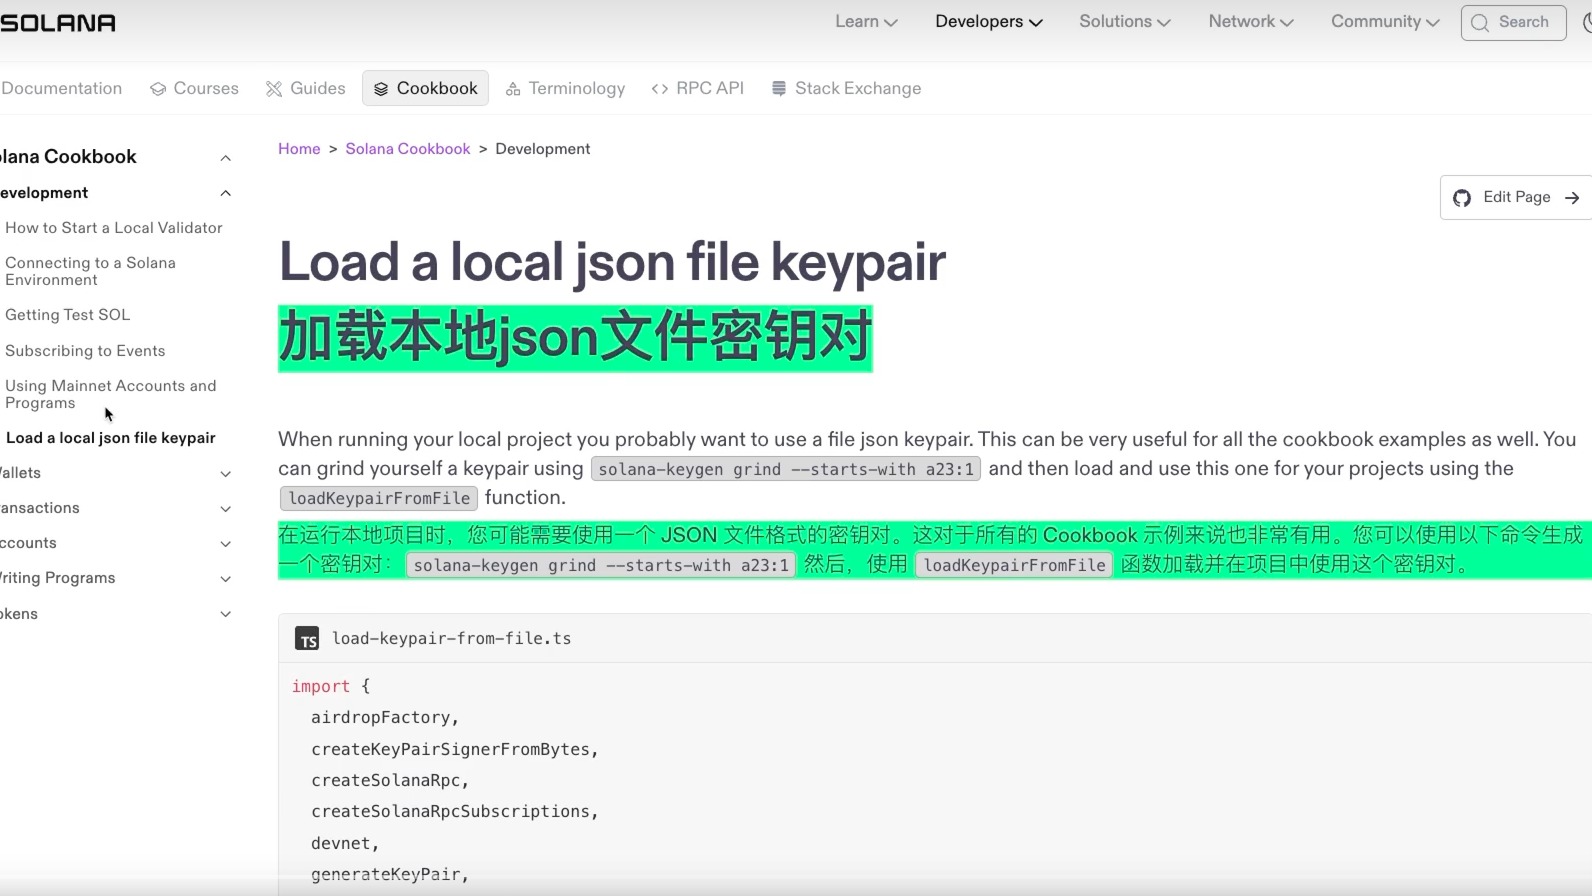Click the airdropFactory code line
The image size is (1592, 896).
coord(385,718)
